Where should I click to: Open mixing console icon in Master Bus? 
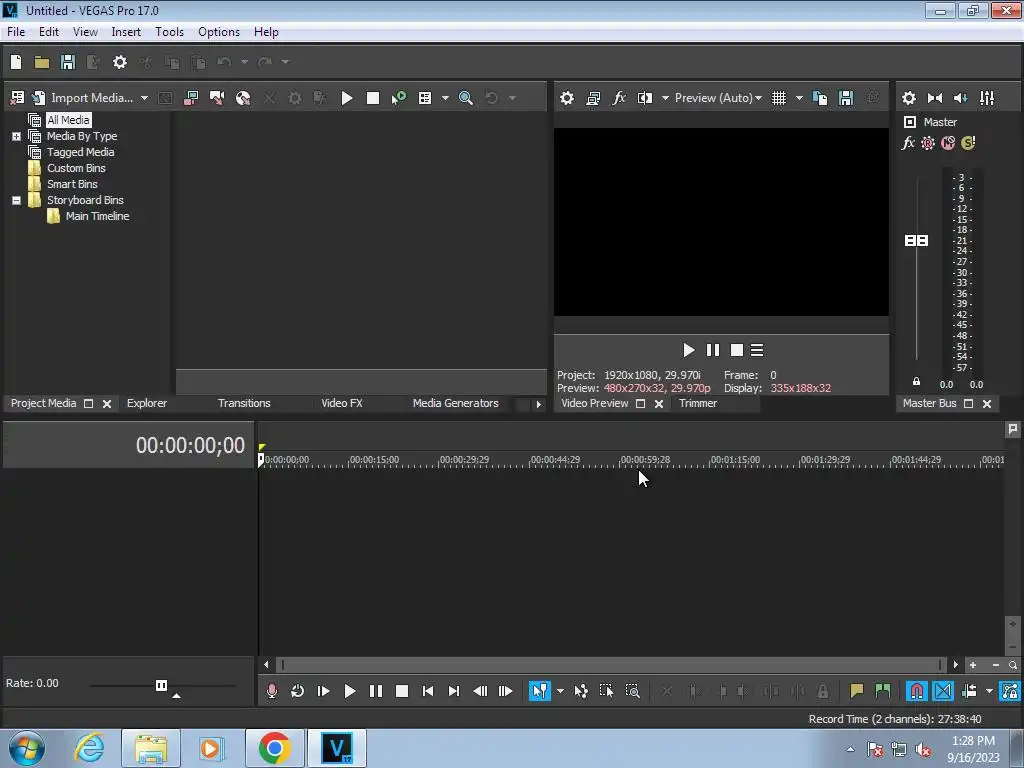pos(987,98)
